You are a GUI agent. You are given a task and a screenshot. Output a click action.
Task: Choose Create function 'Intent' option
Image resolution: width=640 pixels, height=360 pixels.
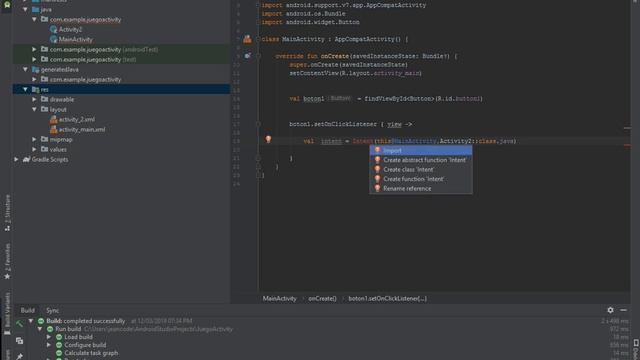point(421,179)
